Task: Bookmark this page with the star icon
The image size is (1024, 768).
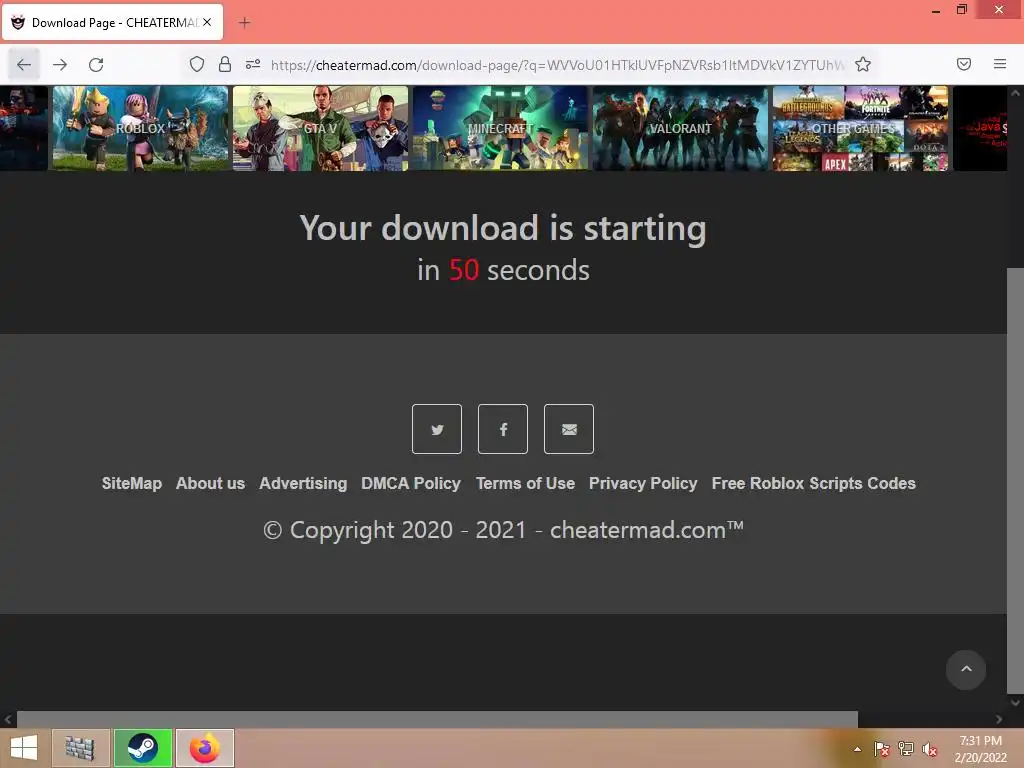Action: click(x=863, y=64)
